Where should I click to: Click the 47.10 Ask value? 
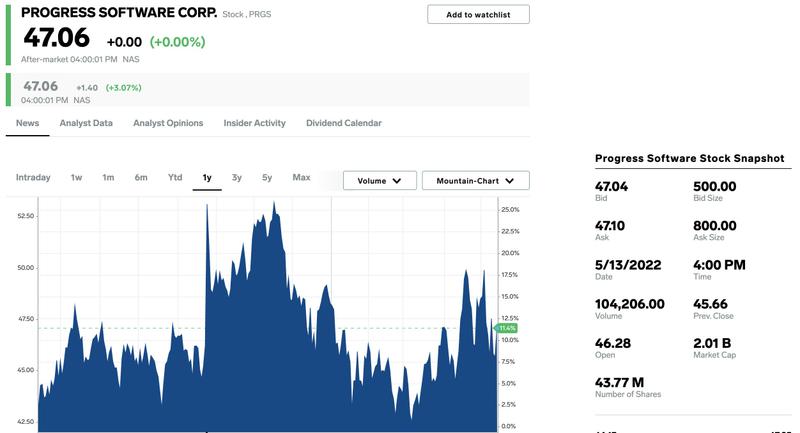point(610,225)
